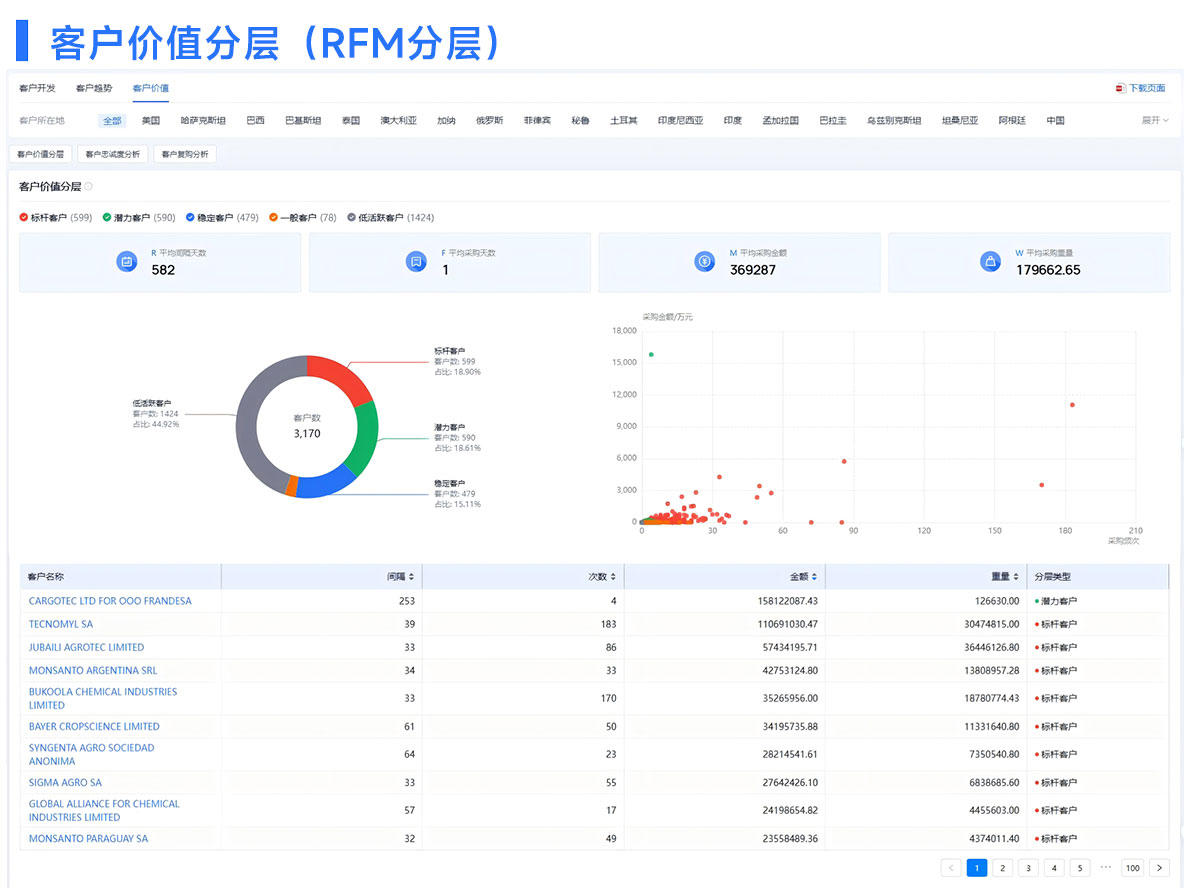Go to page 2 in pagination
1190x888 pixels.
pyautogui.click(x=1003, y=868)
